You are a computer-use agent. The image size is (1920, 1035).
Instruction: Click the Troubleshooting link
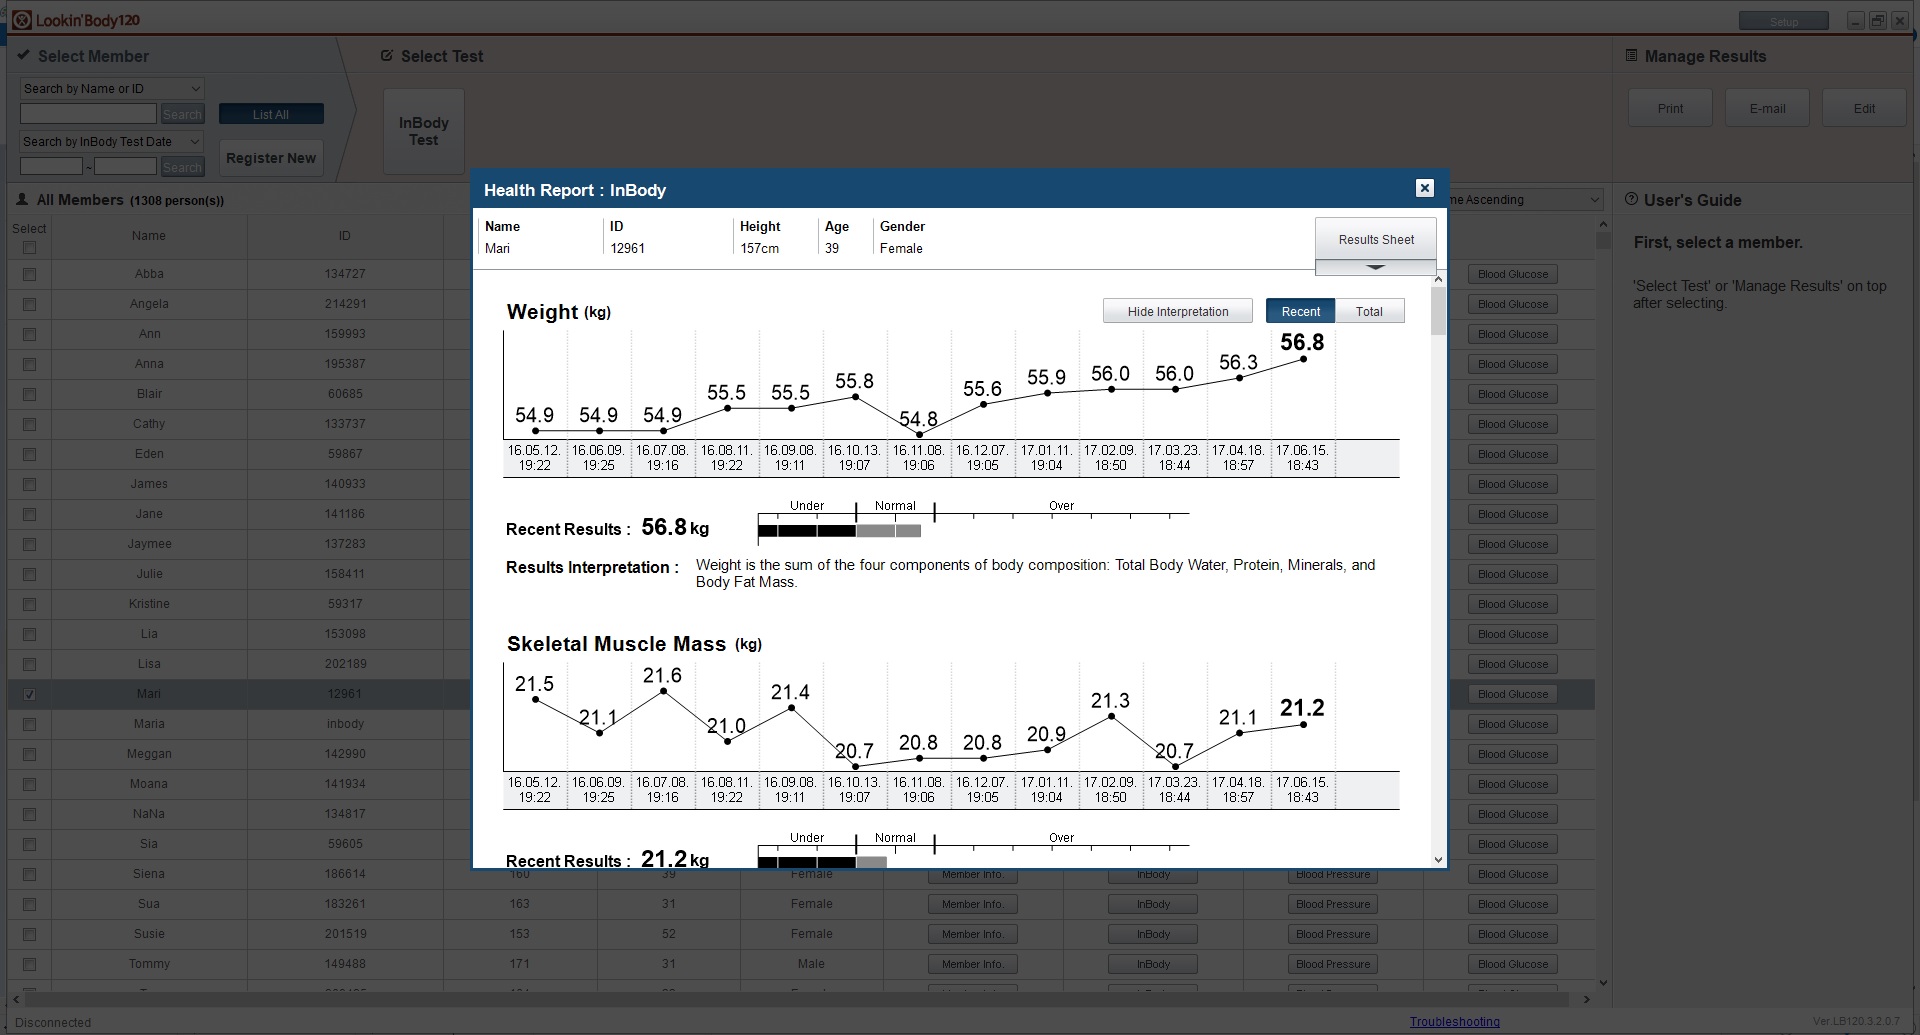click(1454, 1021)
